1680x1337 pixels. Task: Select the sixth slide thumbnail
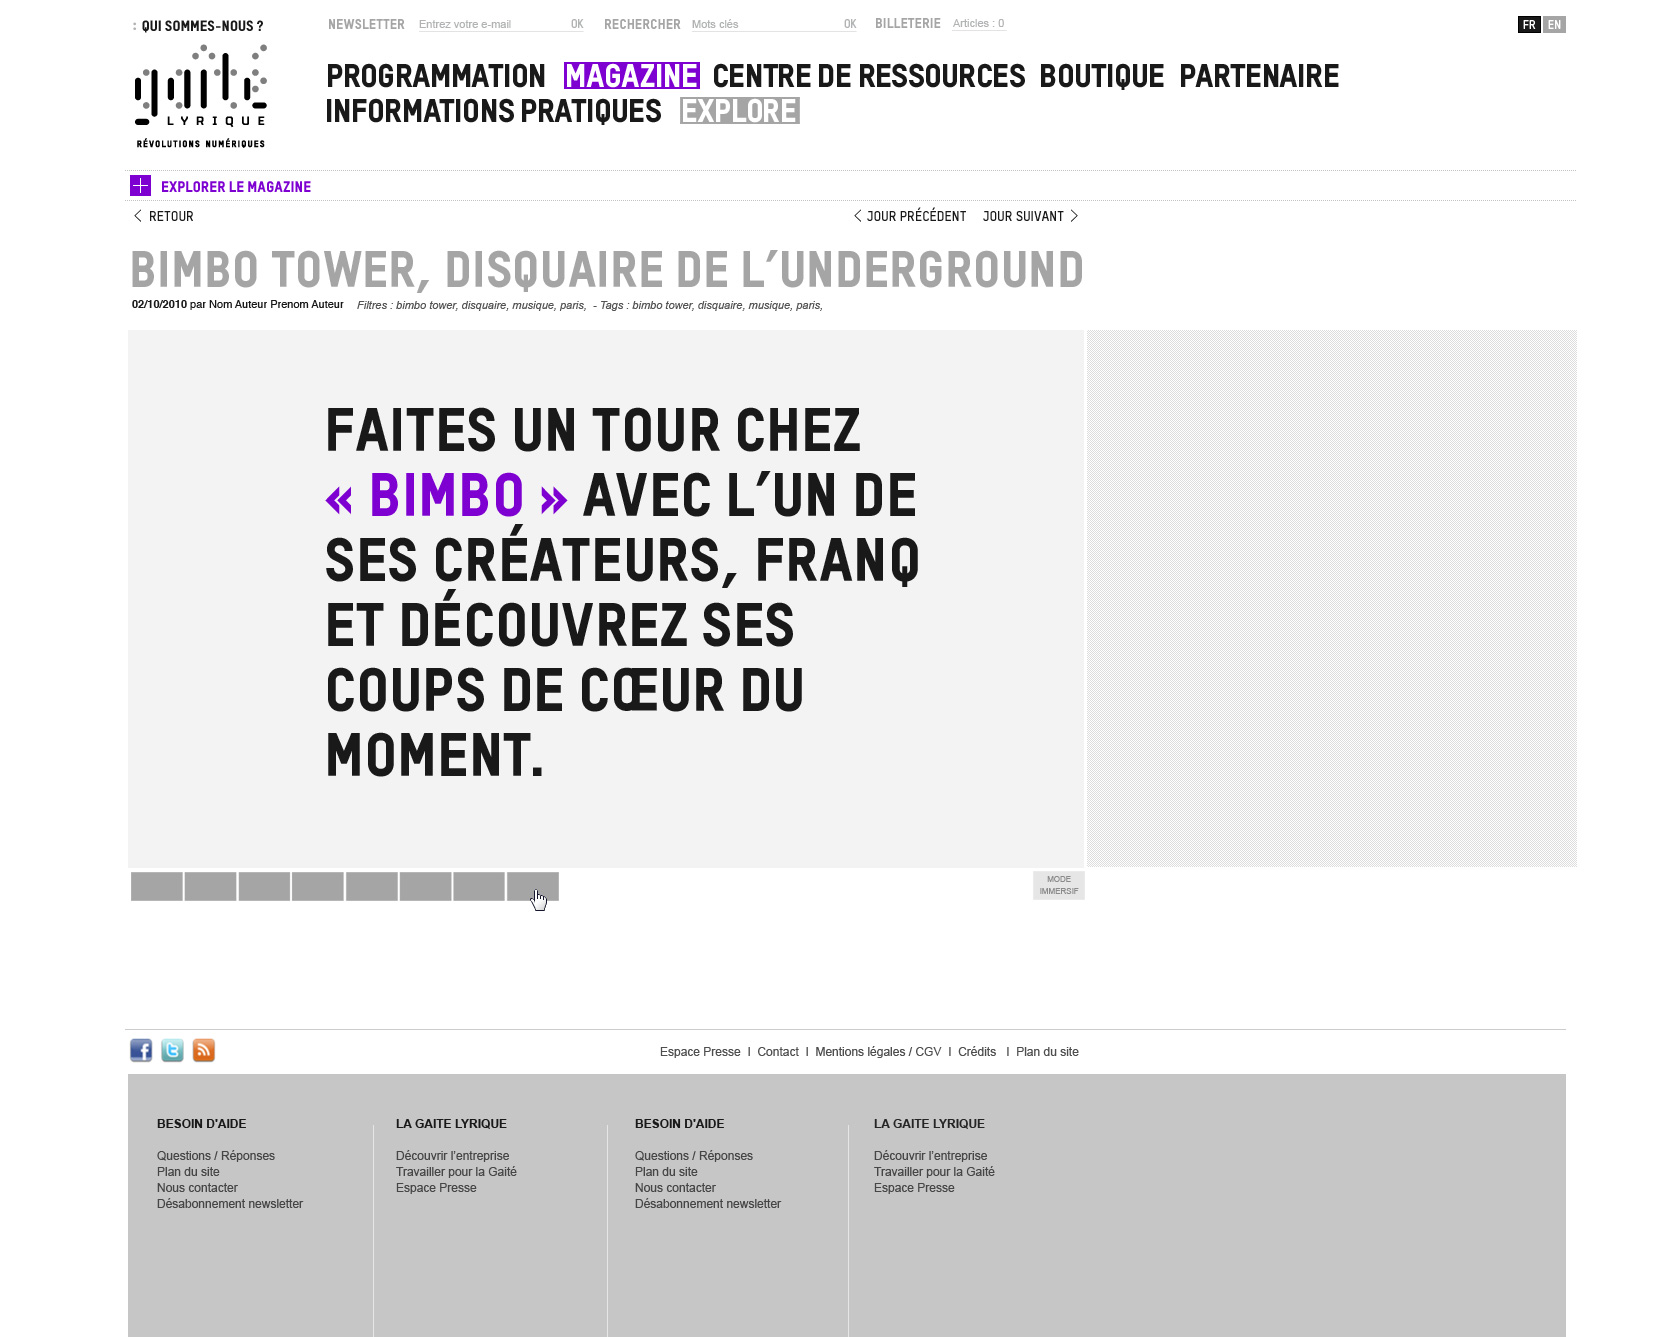425,886
